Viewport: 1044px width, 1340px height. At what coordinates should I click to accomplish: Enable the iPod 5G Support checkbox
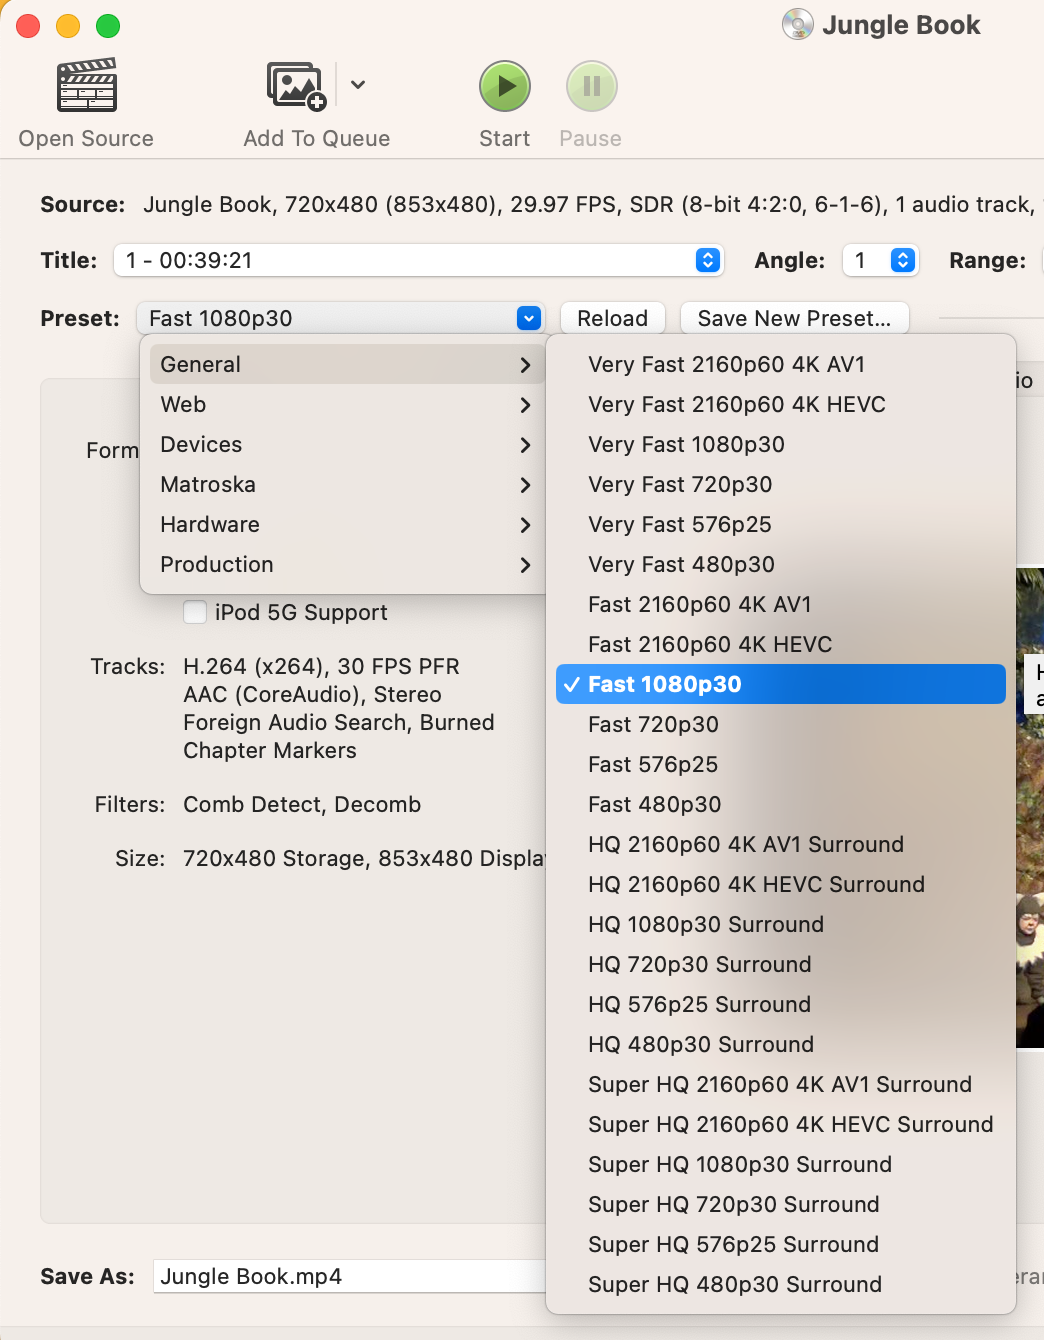(195, 612)
